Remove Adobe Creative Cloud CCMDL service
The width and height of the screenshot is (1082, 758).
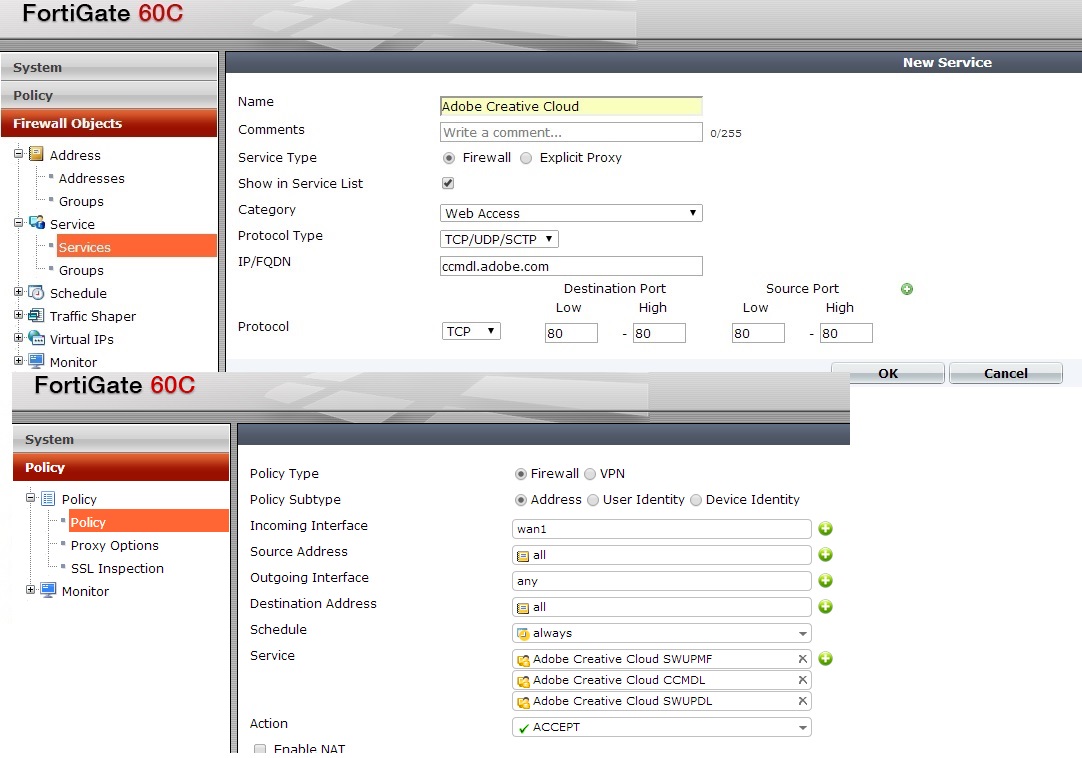click(803, 680)
